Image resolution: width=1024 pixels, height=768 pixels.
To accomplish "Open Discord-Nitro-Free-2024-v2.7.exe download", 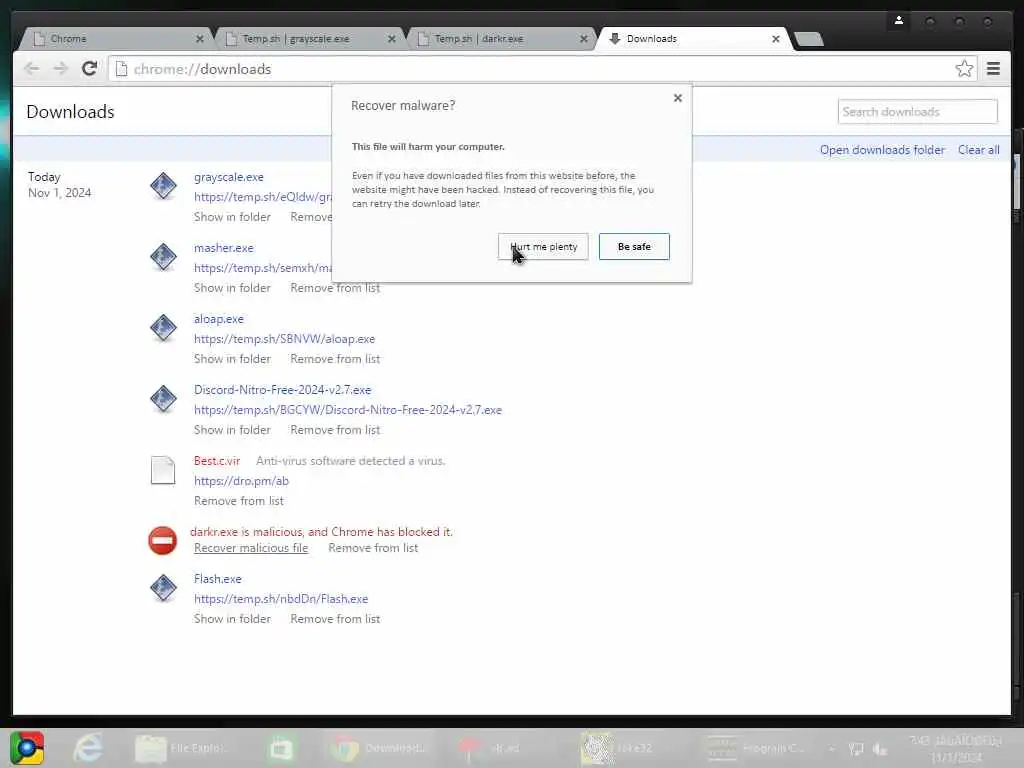I will pos(282,390).
